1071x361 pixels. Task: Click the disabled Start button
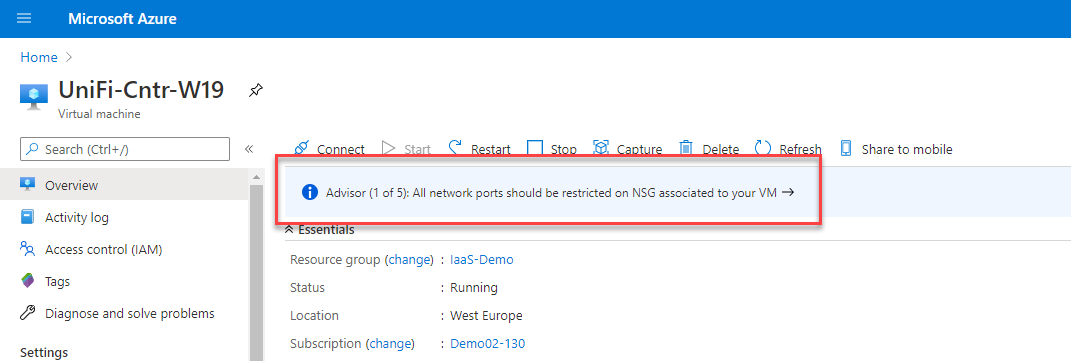click(x=406, y=149)
